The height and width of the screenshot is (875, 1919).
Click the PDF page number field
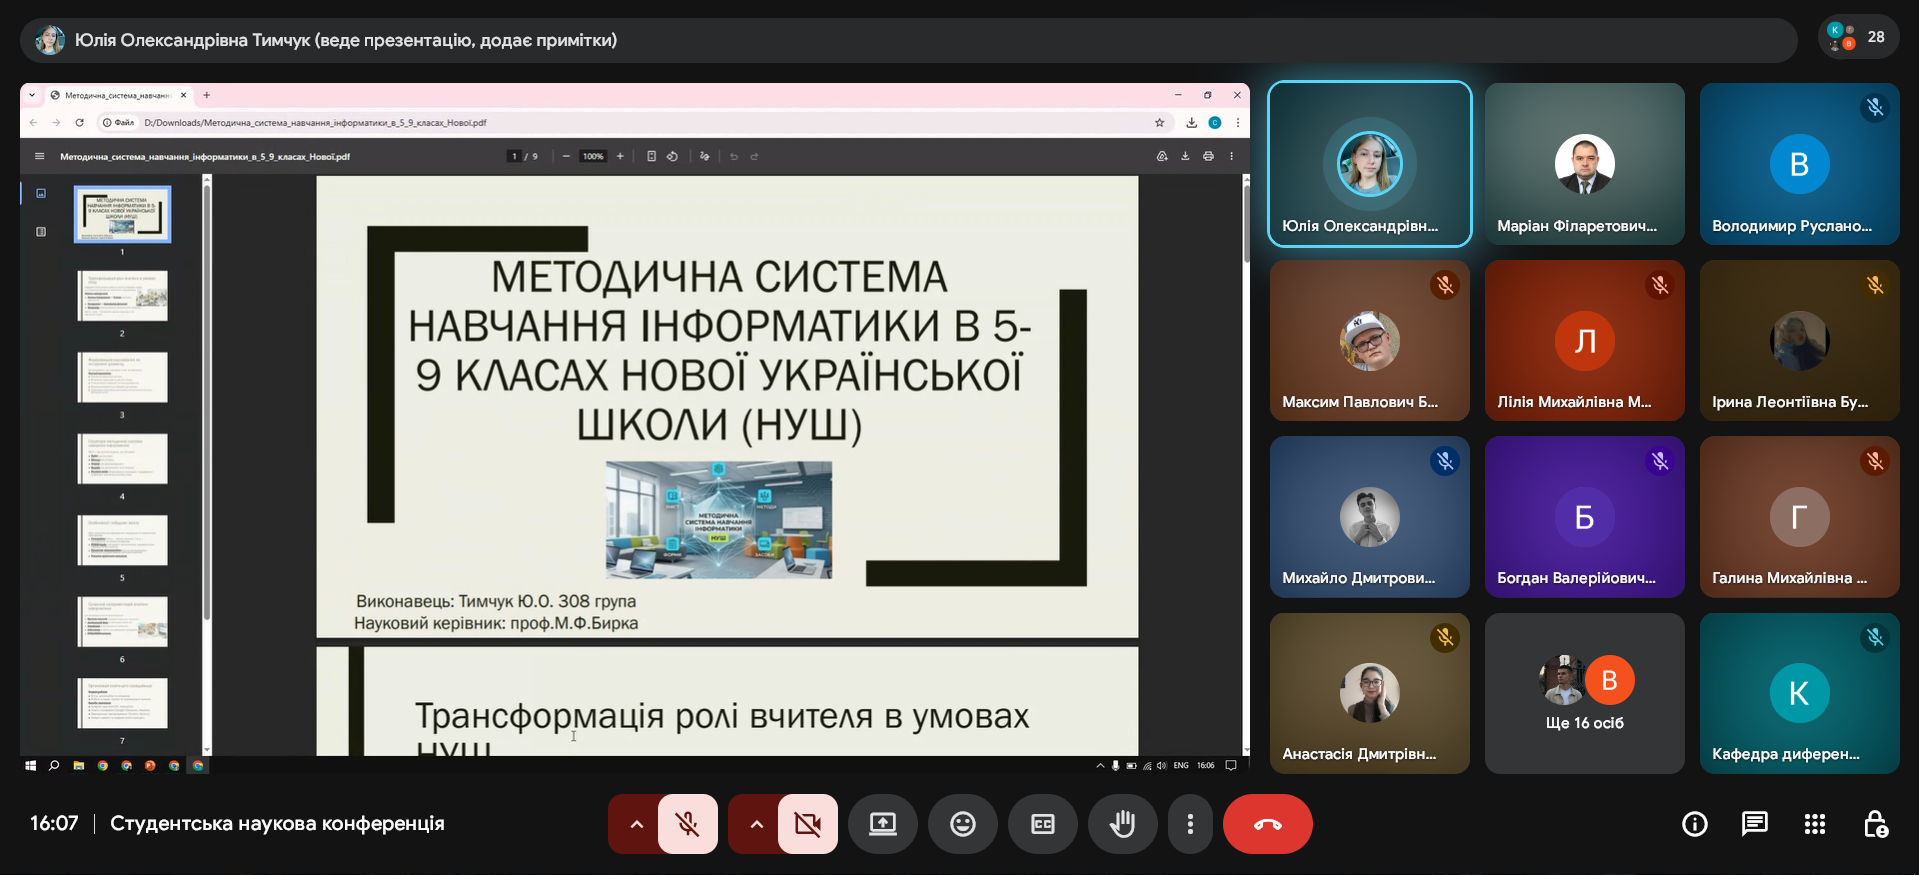(514, 156)
